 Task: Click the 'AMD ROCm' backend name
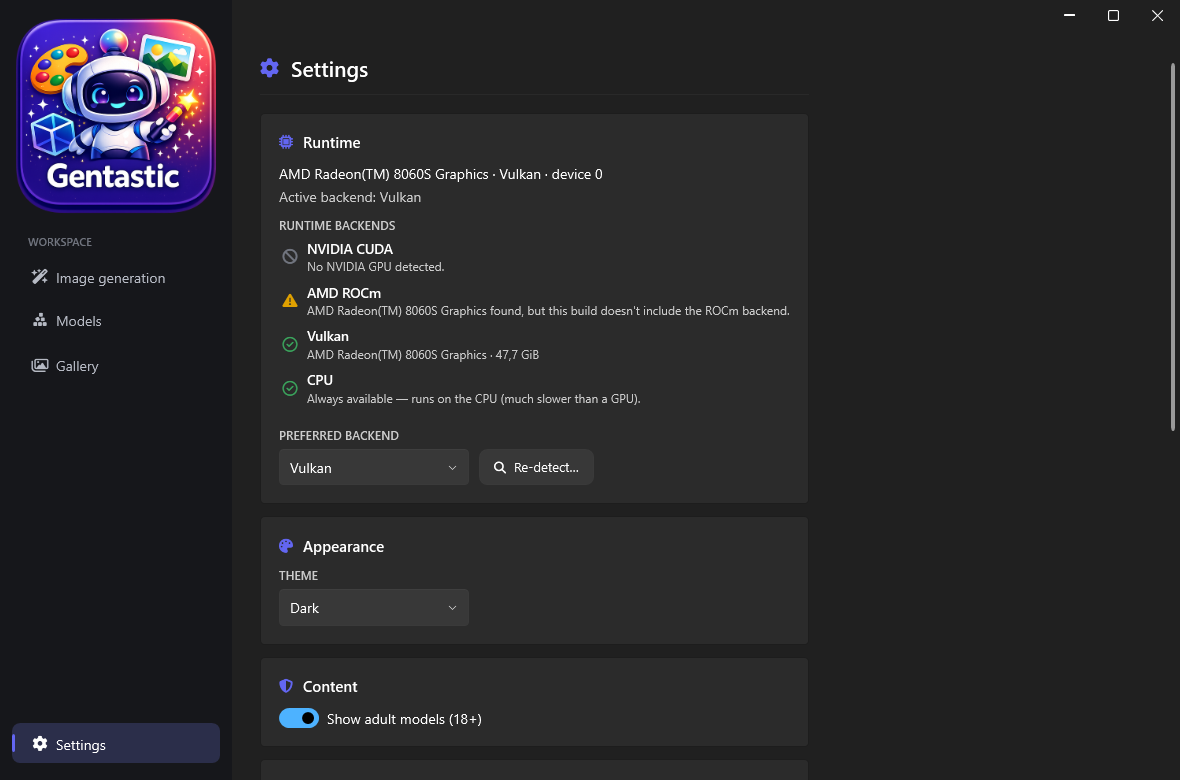pyautogui.click(x=344, y=293)
